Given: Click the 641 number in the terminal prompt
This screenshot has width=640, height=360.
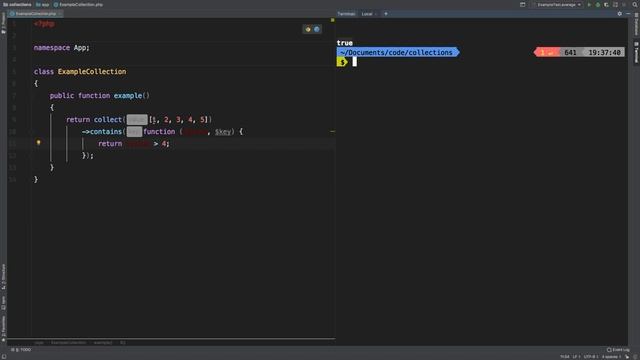Looking at the screenshot, I should click(570, 52).
